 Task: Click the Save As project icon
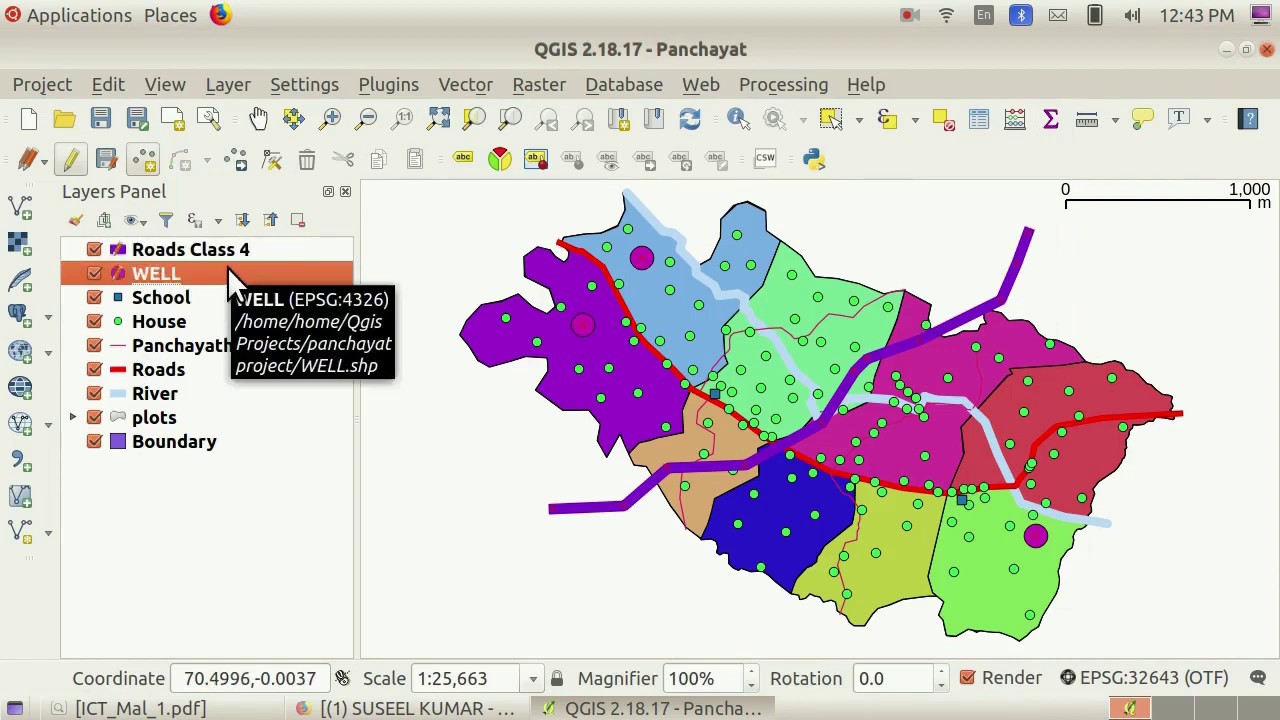pyautogui.click(x=137, y=119)
